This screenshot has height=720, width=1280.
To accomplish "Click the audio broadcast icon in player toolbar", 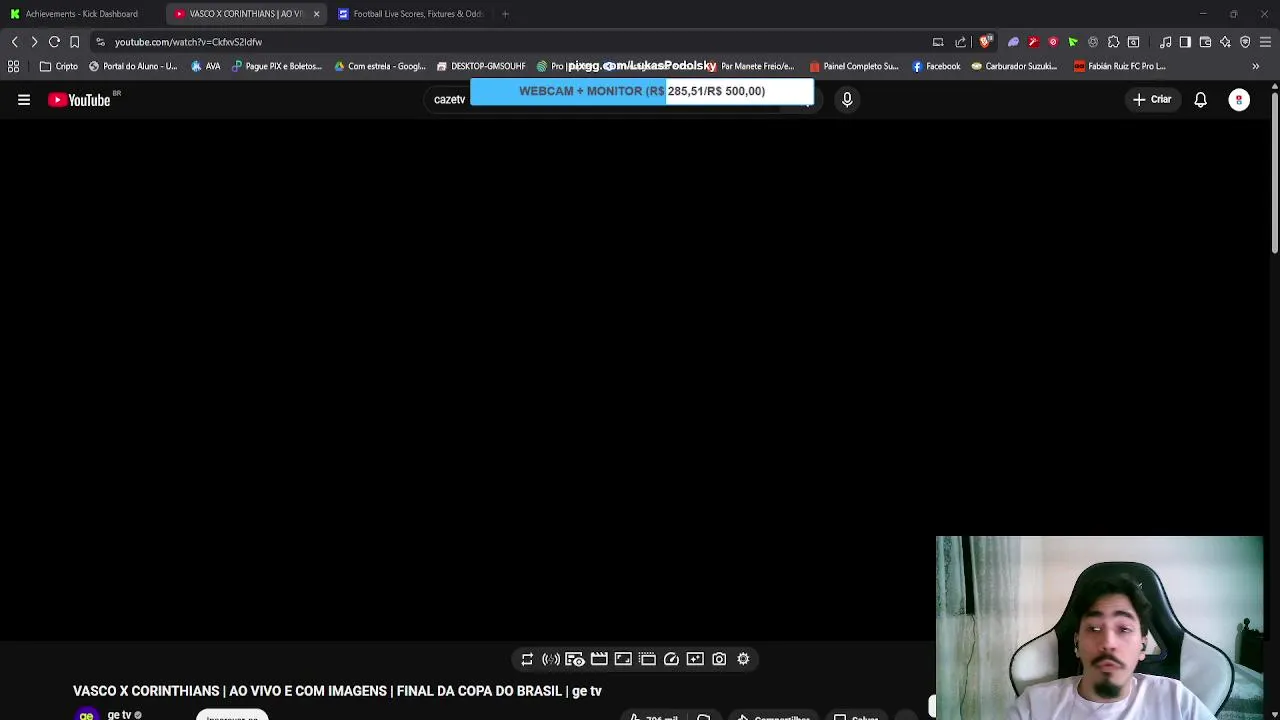I will 551,659.
